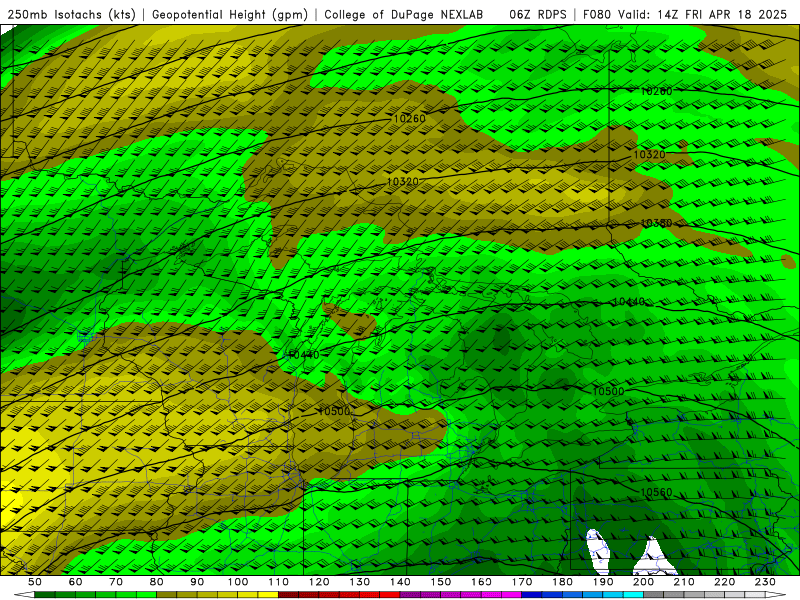Click the "50" value on the color scale
800x600 pixels.
click(x=35, y=582)
